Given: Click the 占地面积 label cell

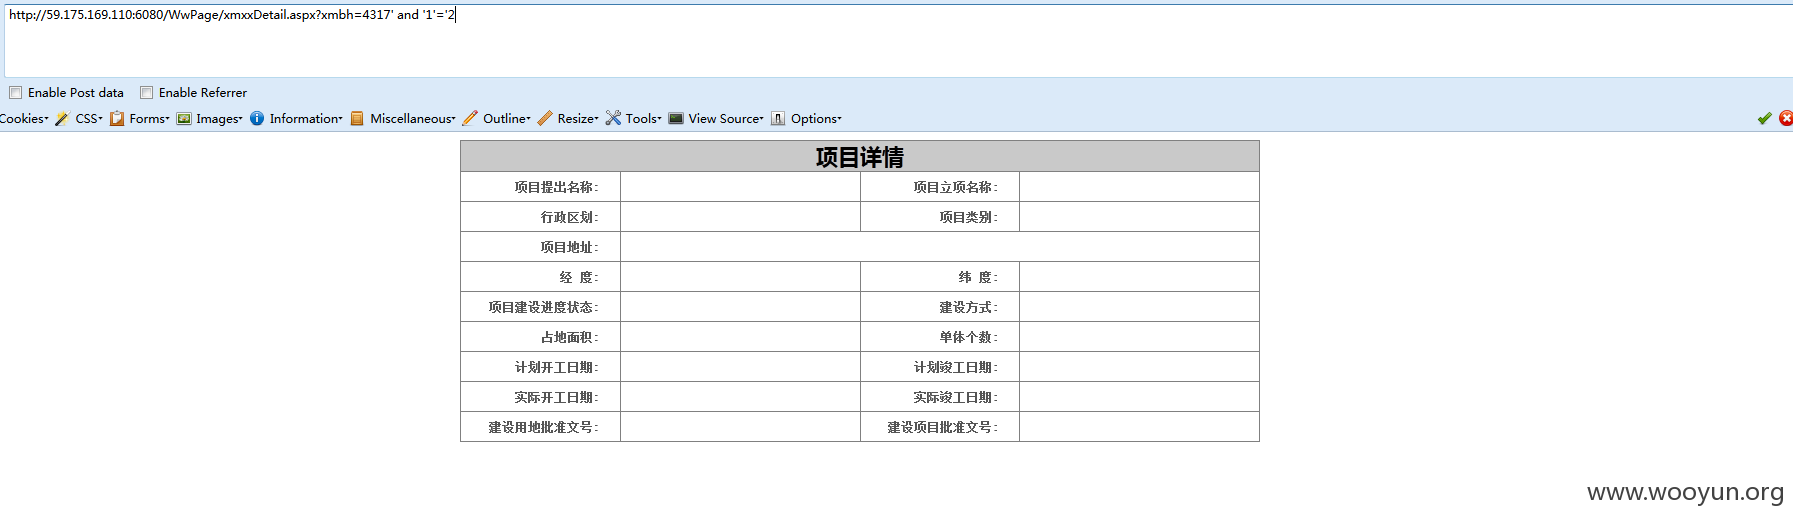Looking at the screenshot, I should 541,337.
